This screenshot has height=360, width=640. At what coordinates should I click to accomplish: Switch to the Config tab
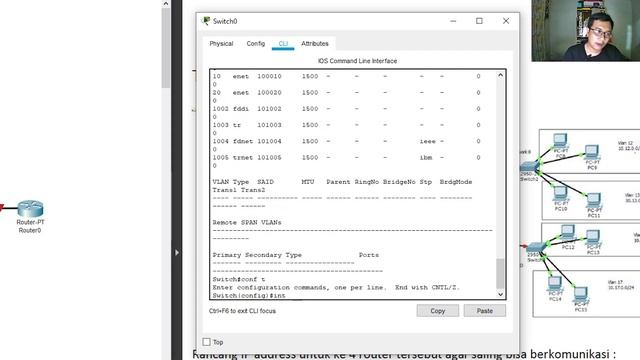pos(256,44)
